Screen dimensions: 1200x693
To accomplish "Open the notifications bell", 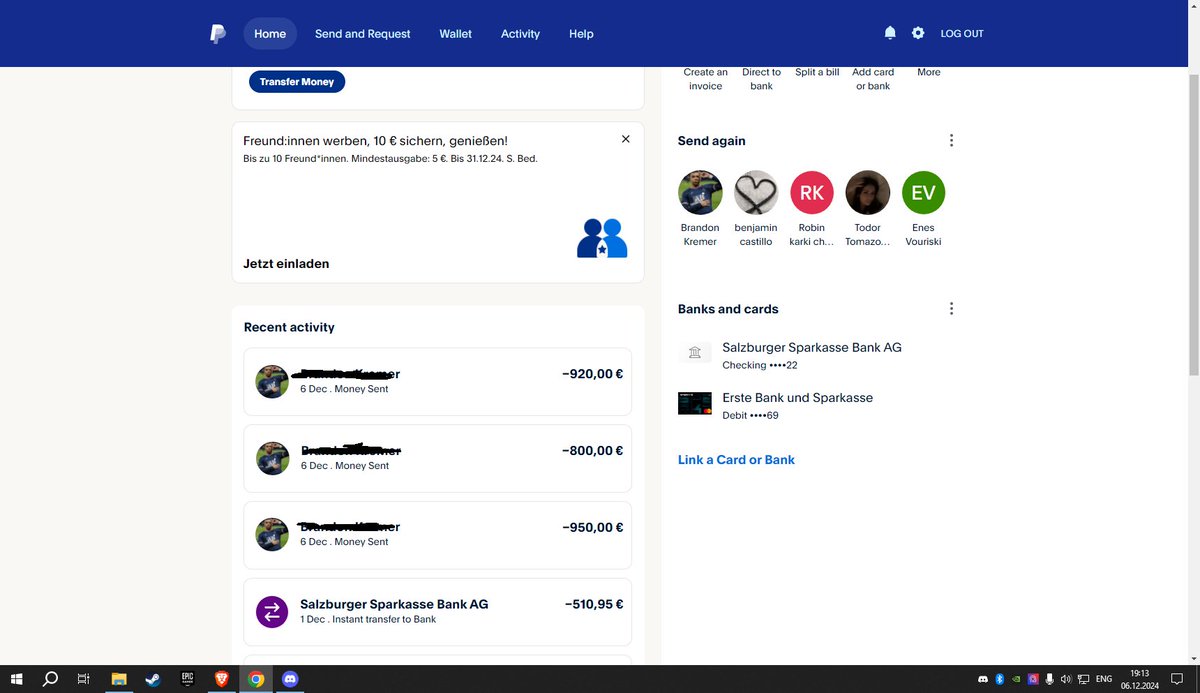I will (890, 33).
